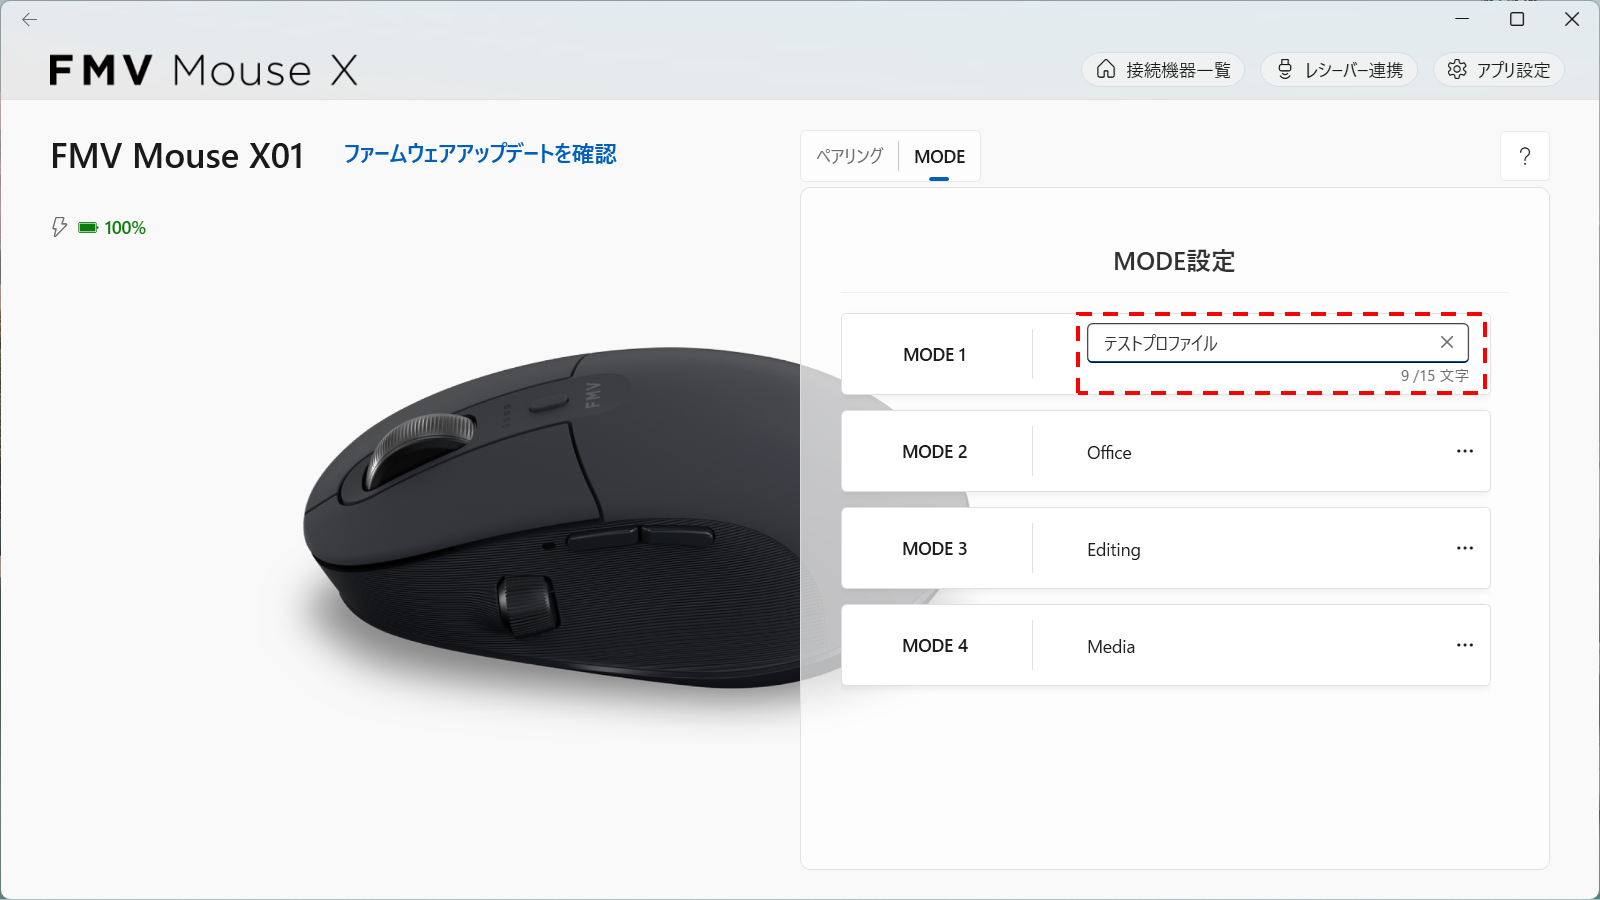Screen dimensions: 1600x900
Task: Open レシーバー連携 receiver pairing
Action: coord(1339,70)
